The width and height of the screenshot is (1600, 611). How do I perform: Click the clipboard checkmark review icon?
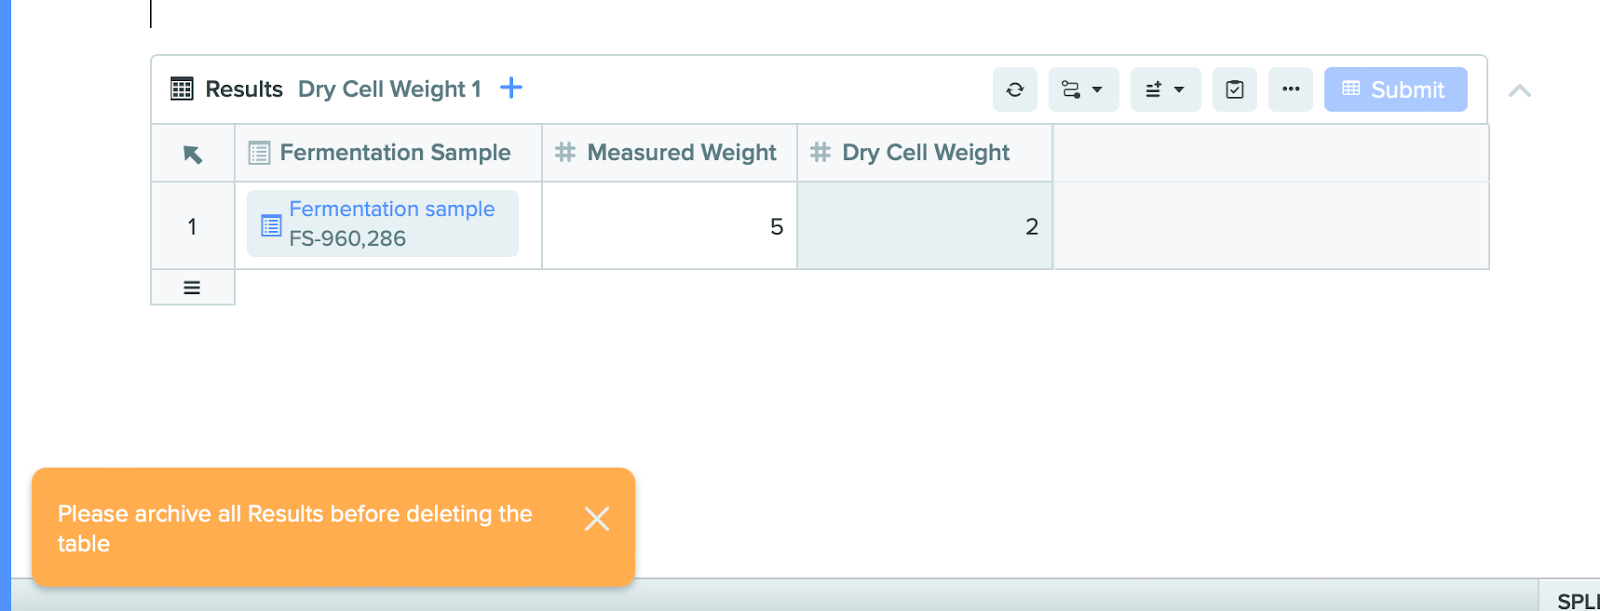coord(1234,90)
